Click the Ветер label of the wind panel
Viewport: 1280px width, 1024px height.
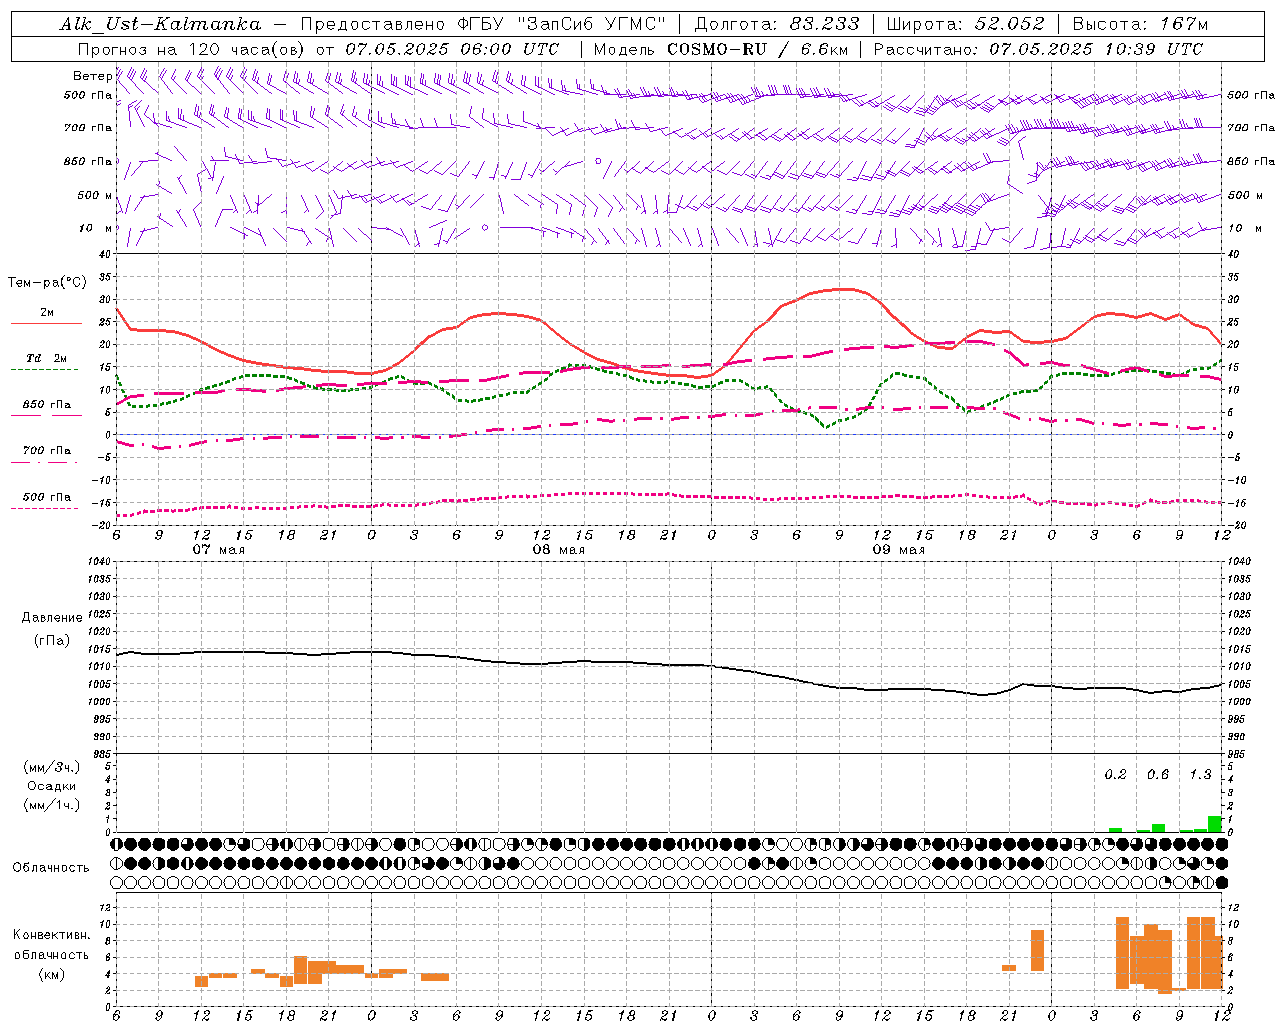92,76
